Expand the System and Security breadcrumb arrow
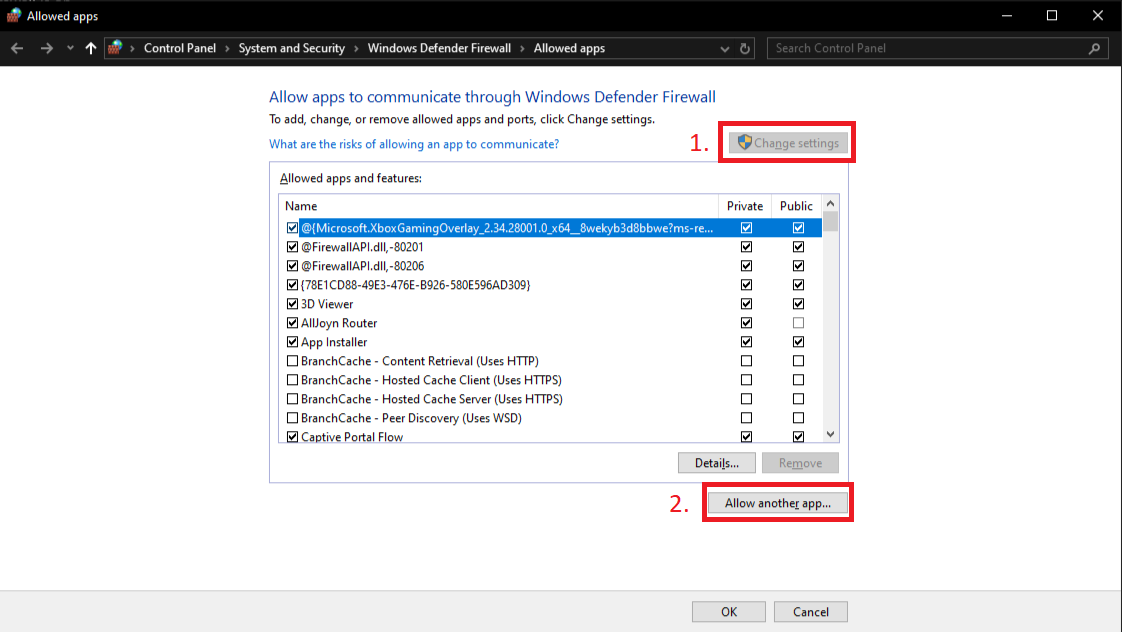The width and height of the screenshot is (1122, 632). (354, 48)
